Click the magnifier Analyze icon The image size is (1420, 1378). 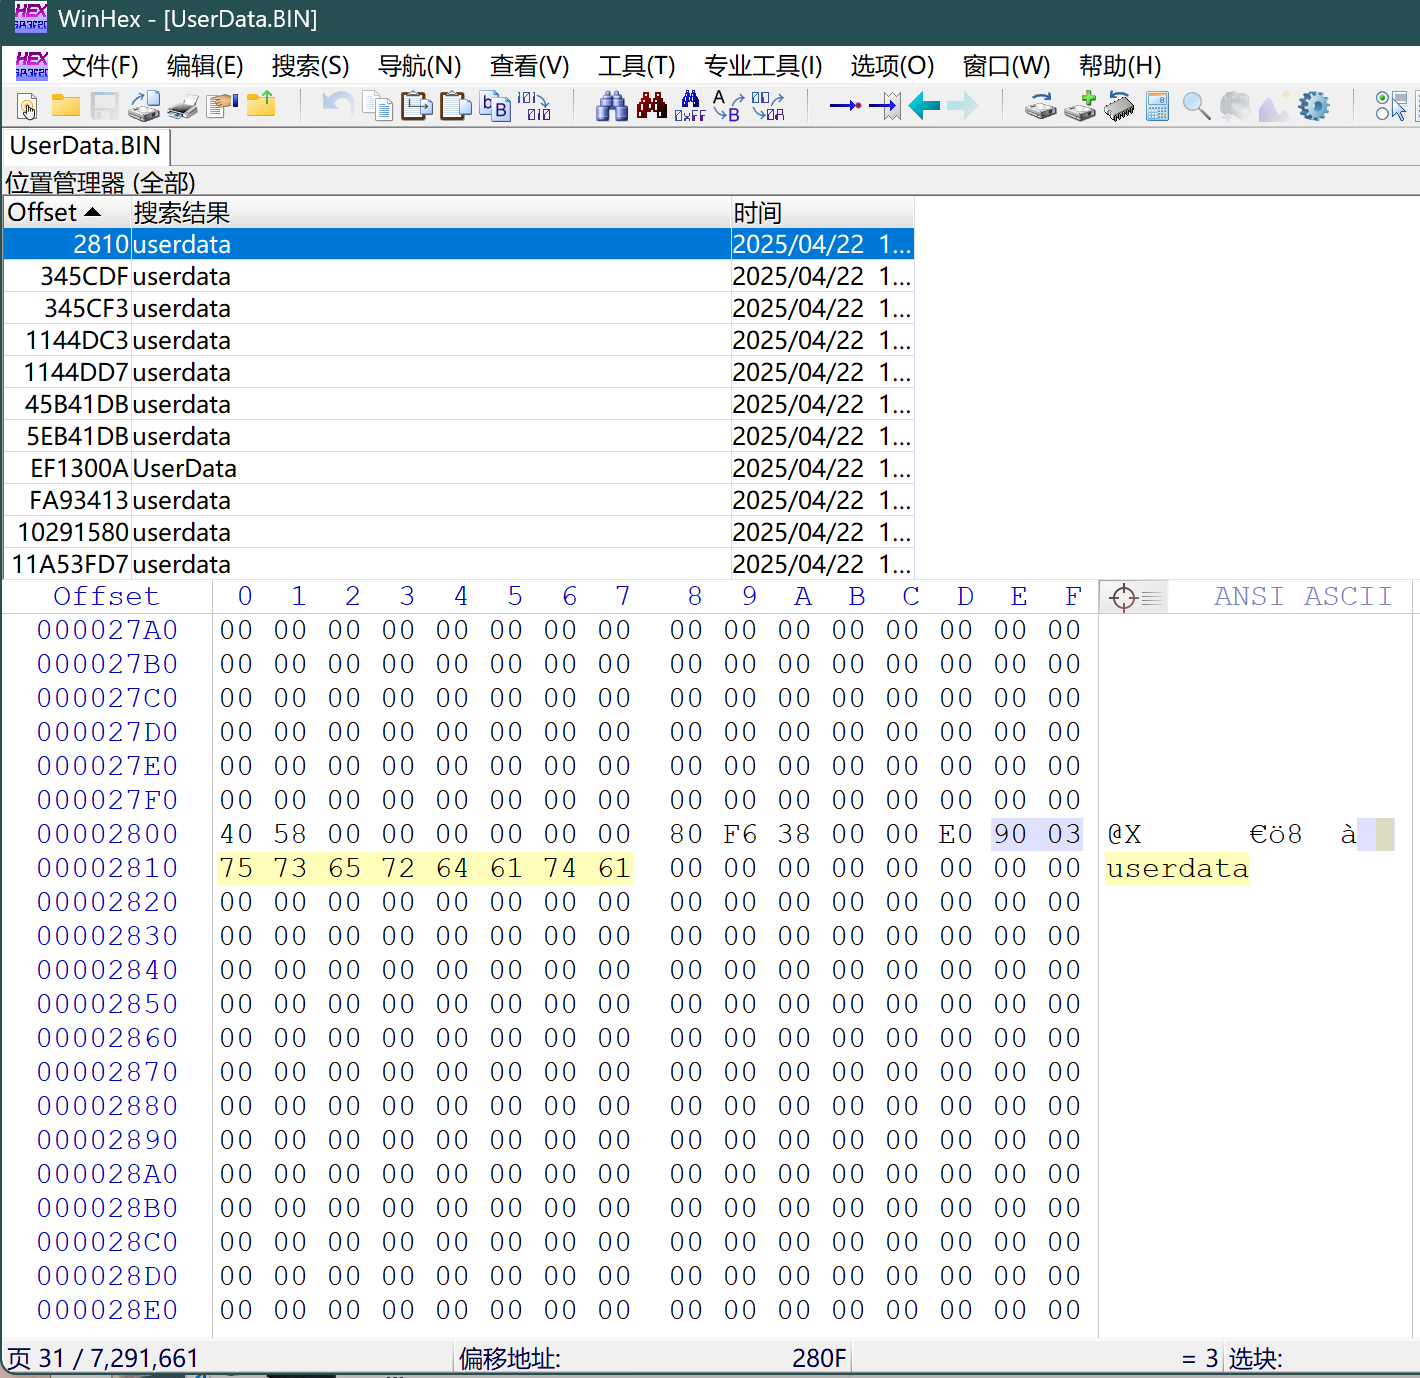[1197, 106]
